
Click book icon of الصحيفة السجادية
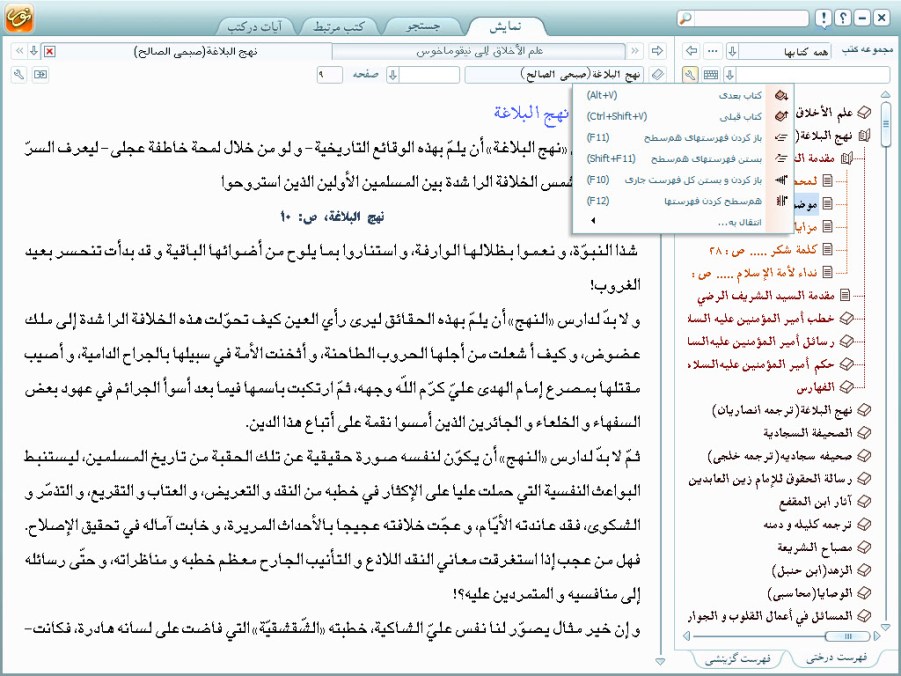tap(863, 433)
